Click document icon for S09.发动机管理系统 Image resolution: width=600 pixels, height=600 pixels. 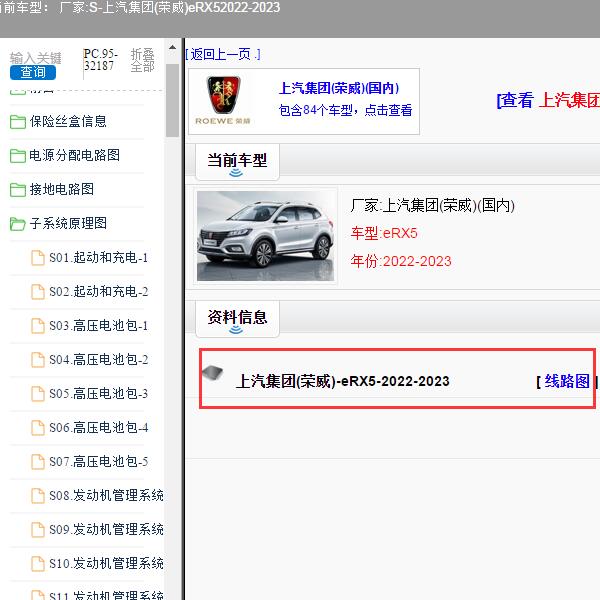pos(38,530)
